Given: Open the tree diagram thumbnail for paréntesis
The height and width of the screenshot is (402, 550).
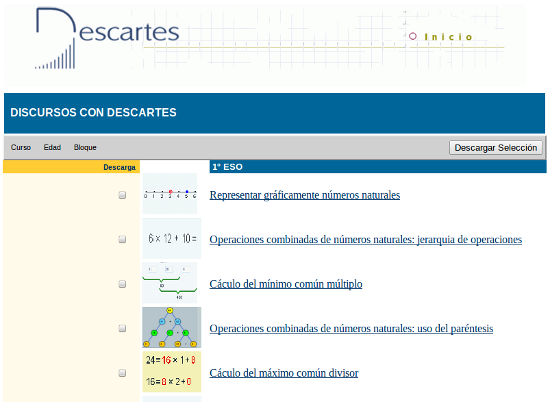Looking at the screenshot, I should pos(172,327).
